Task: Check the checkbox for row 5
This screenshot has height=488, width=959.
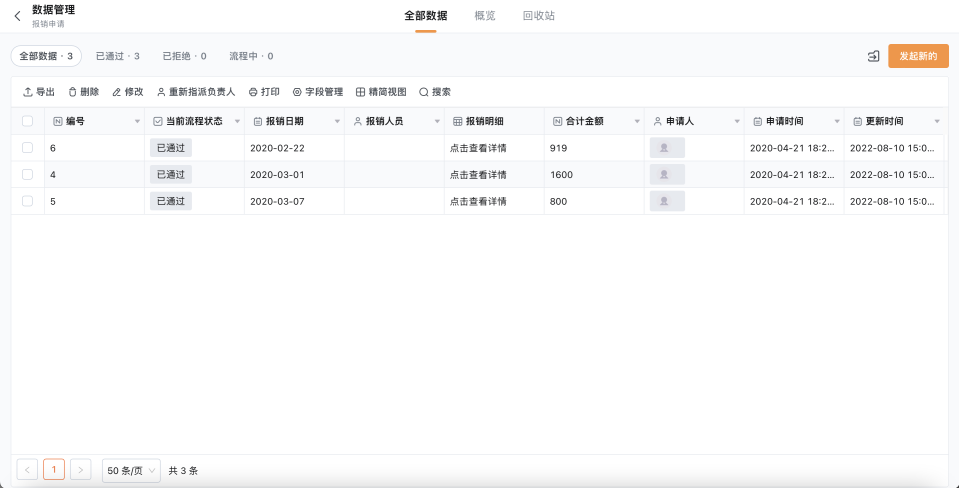Action: pos(28,201)
